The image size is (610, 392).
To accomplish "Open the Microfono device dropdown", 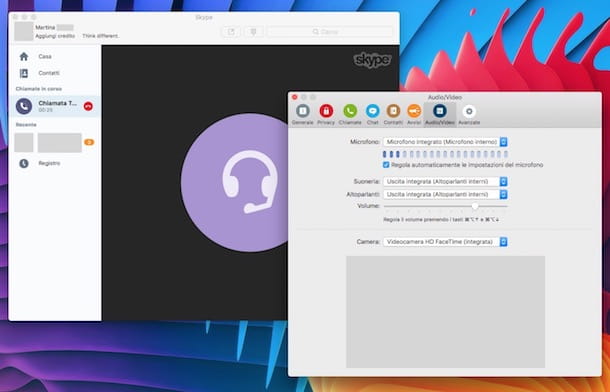I will pos(445,142).
